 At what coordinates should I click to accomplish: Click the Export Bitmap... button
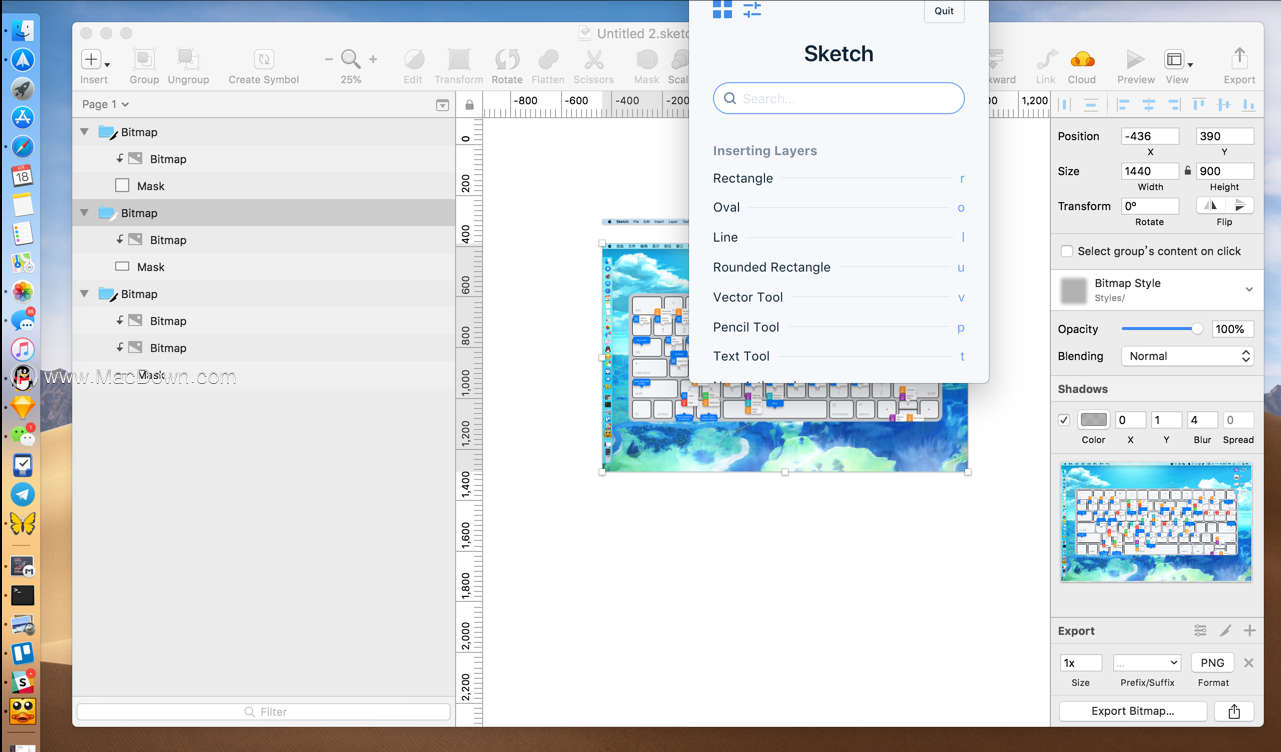(1133, 711)
